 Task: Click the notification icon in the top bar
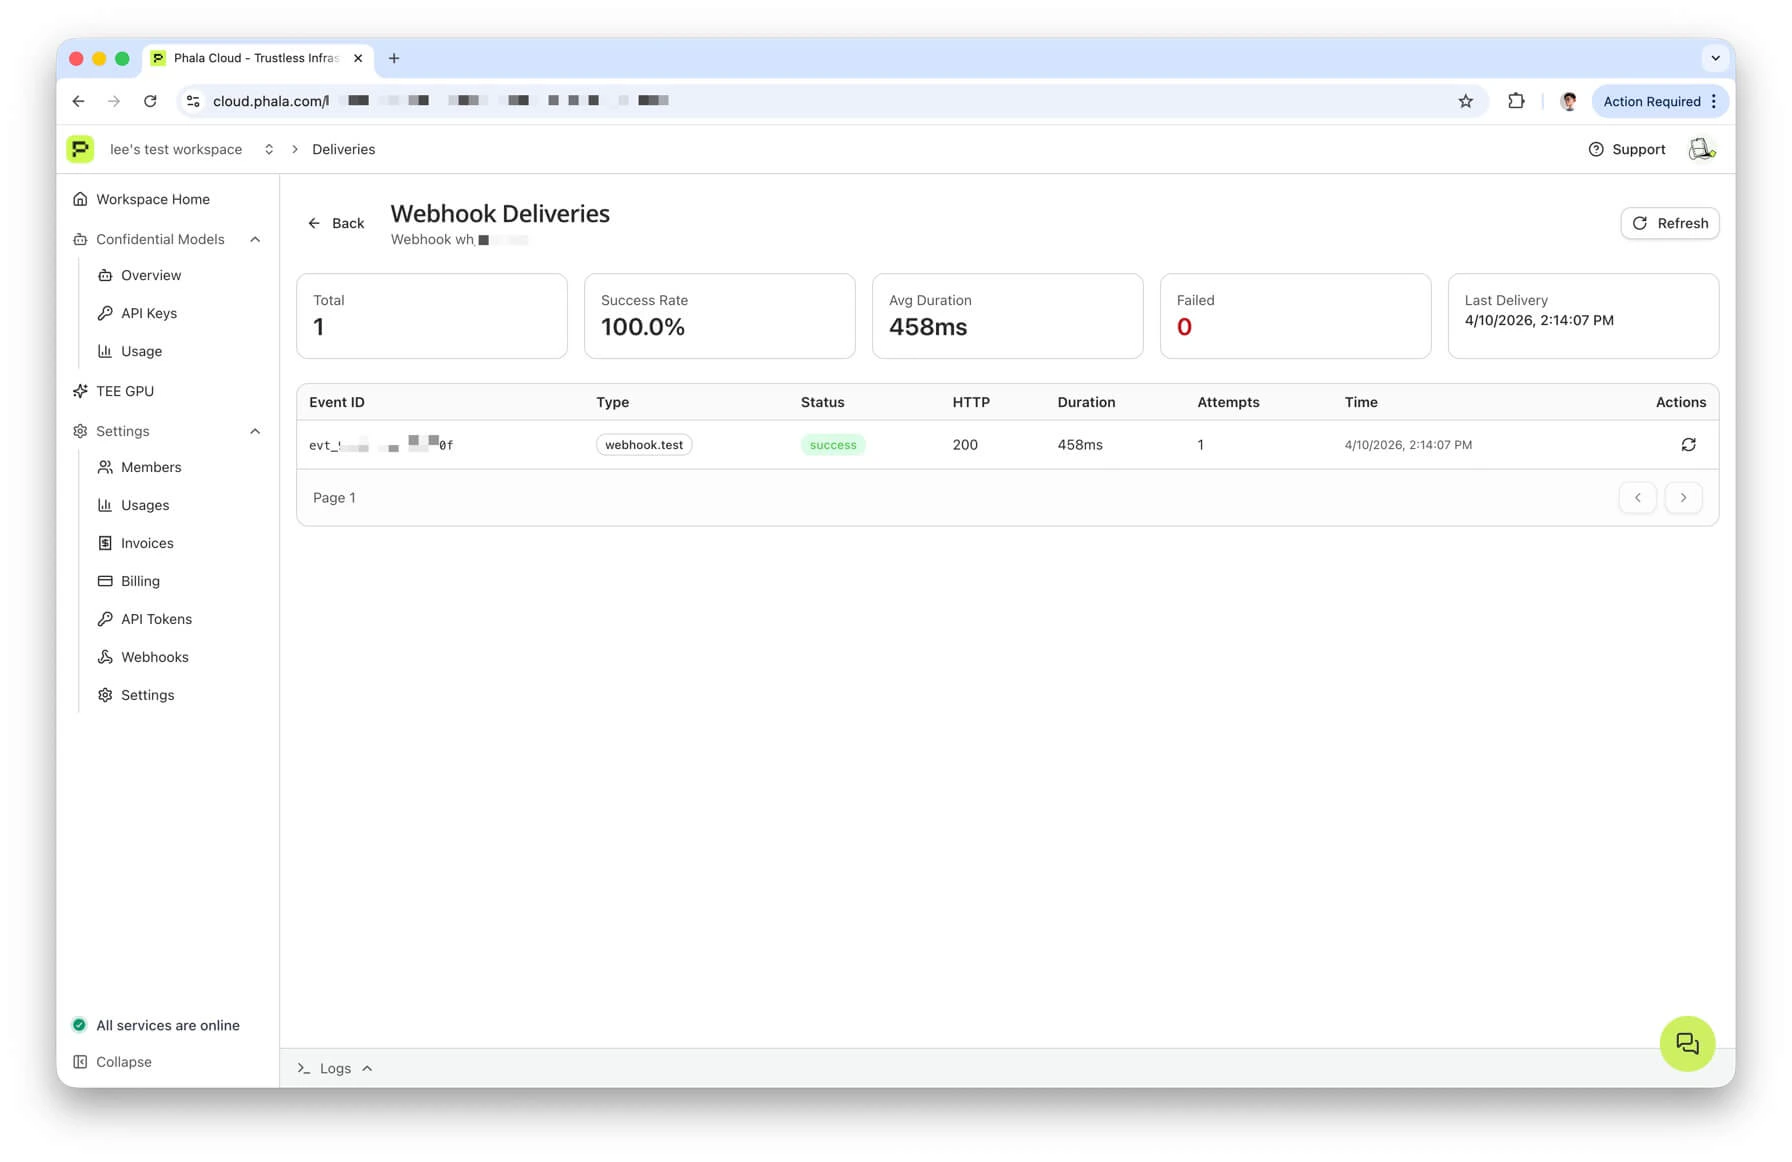click(x=1702, y=149)
